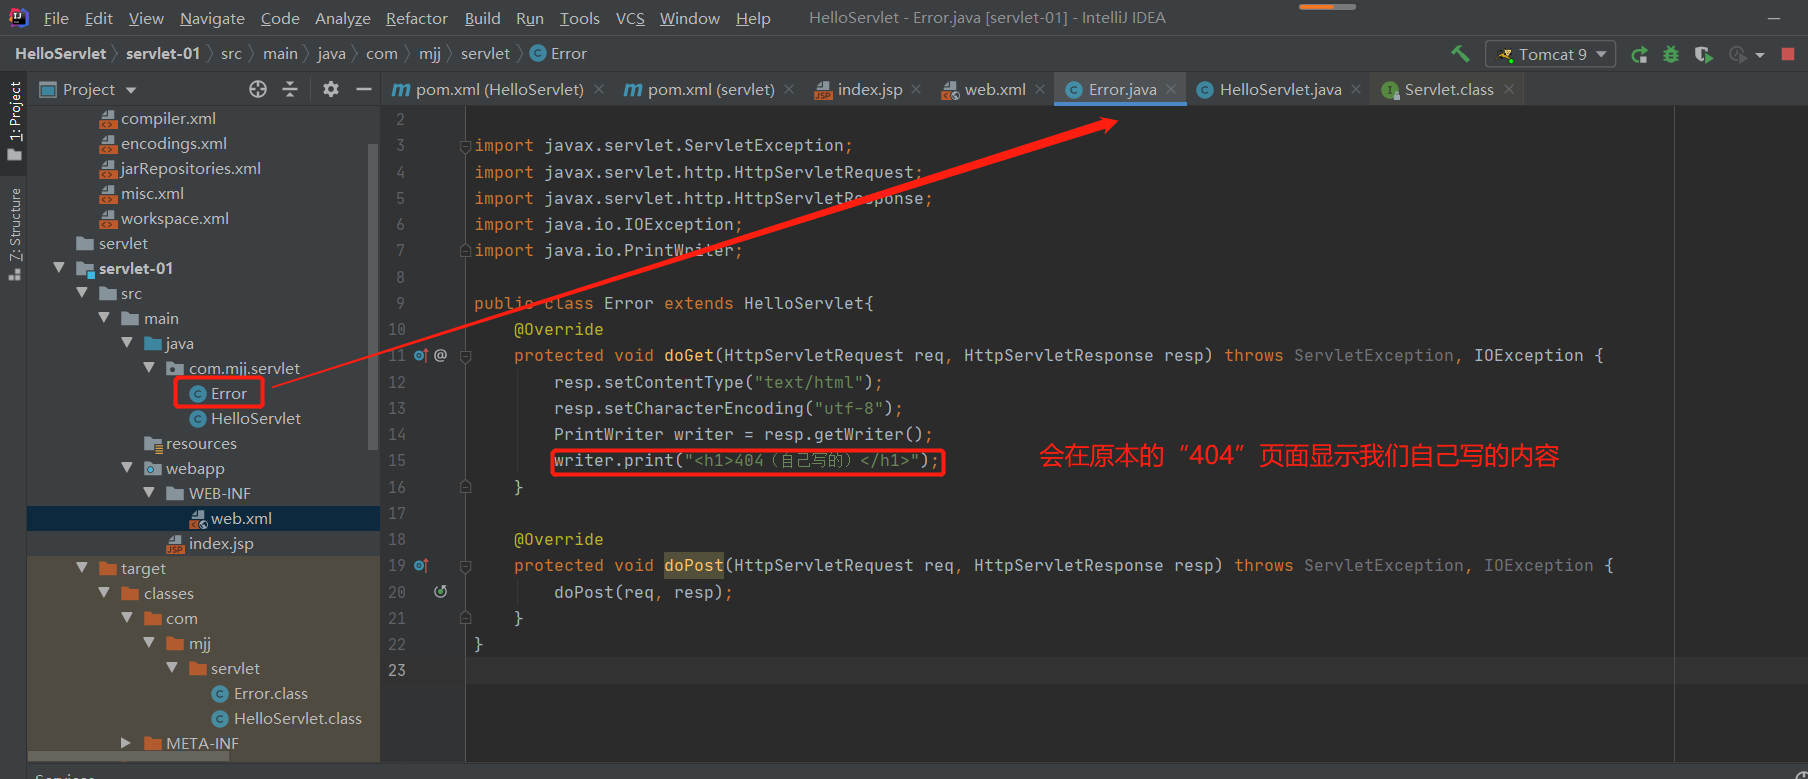Click the override gutter icon on line 19

click(x=421, y=565)
